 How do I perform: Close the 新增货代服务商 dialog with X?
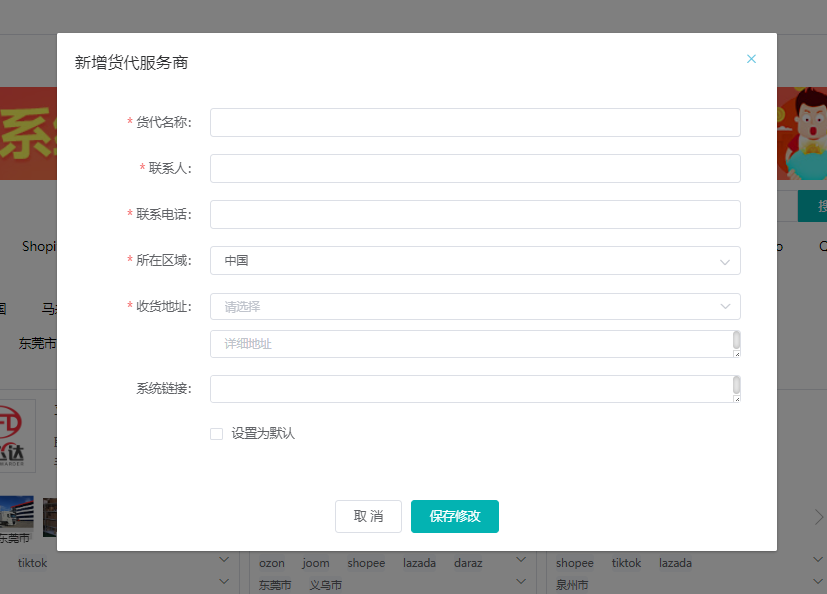pos(751,59)
